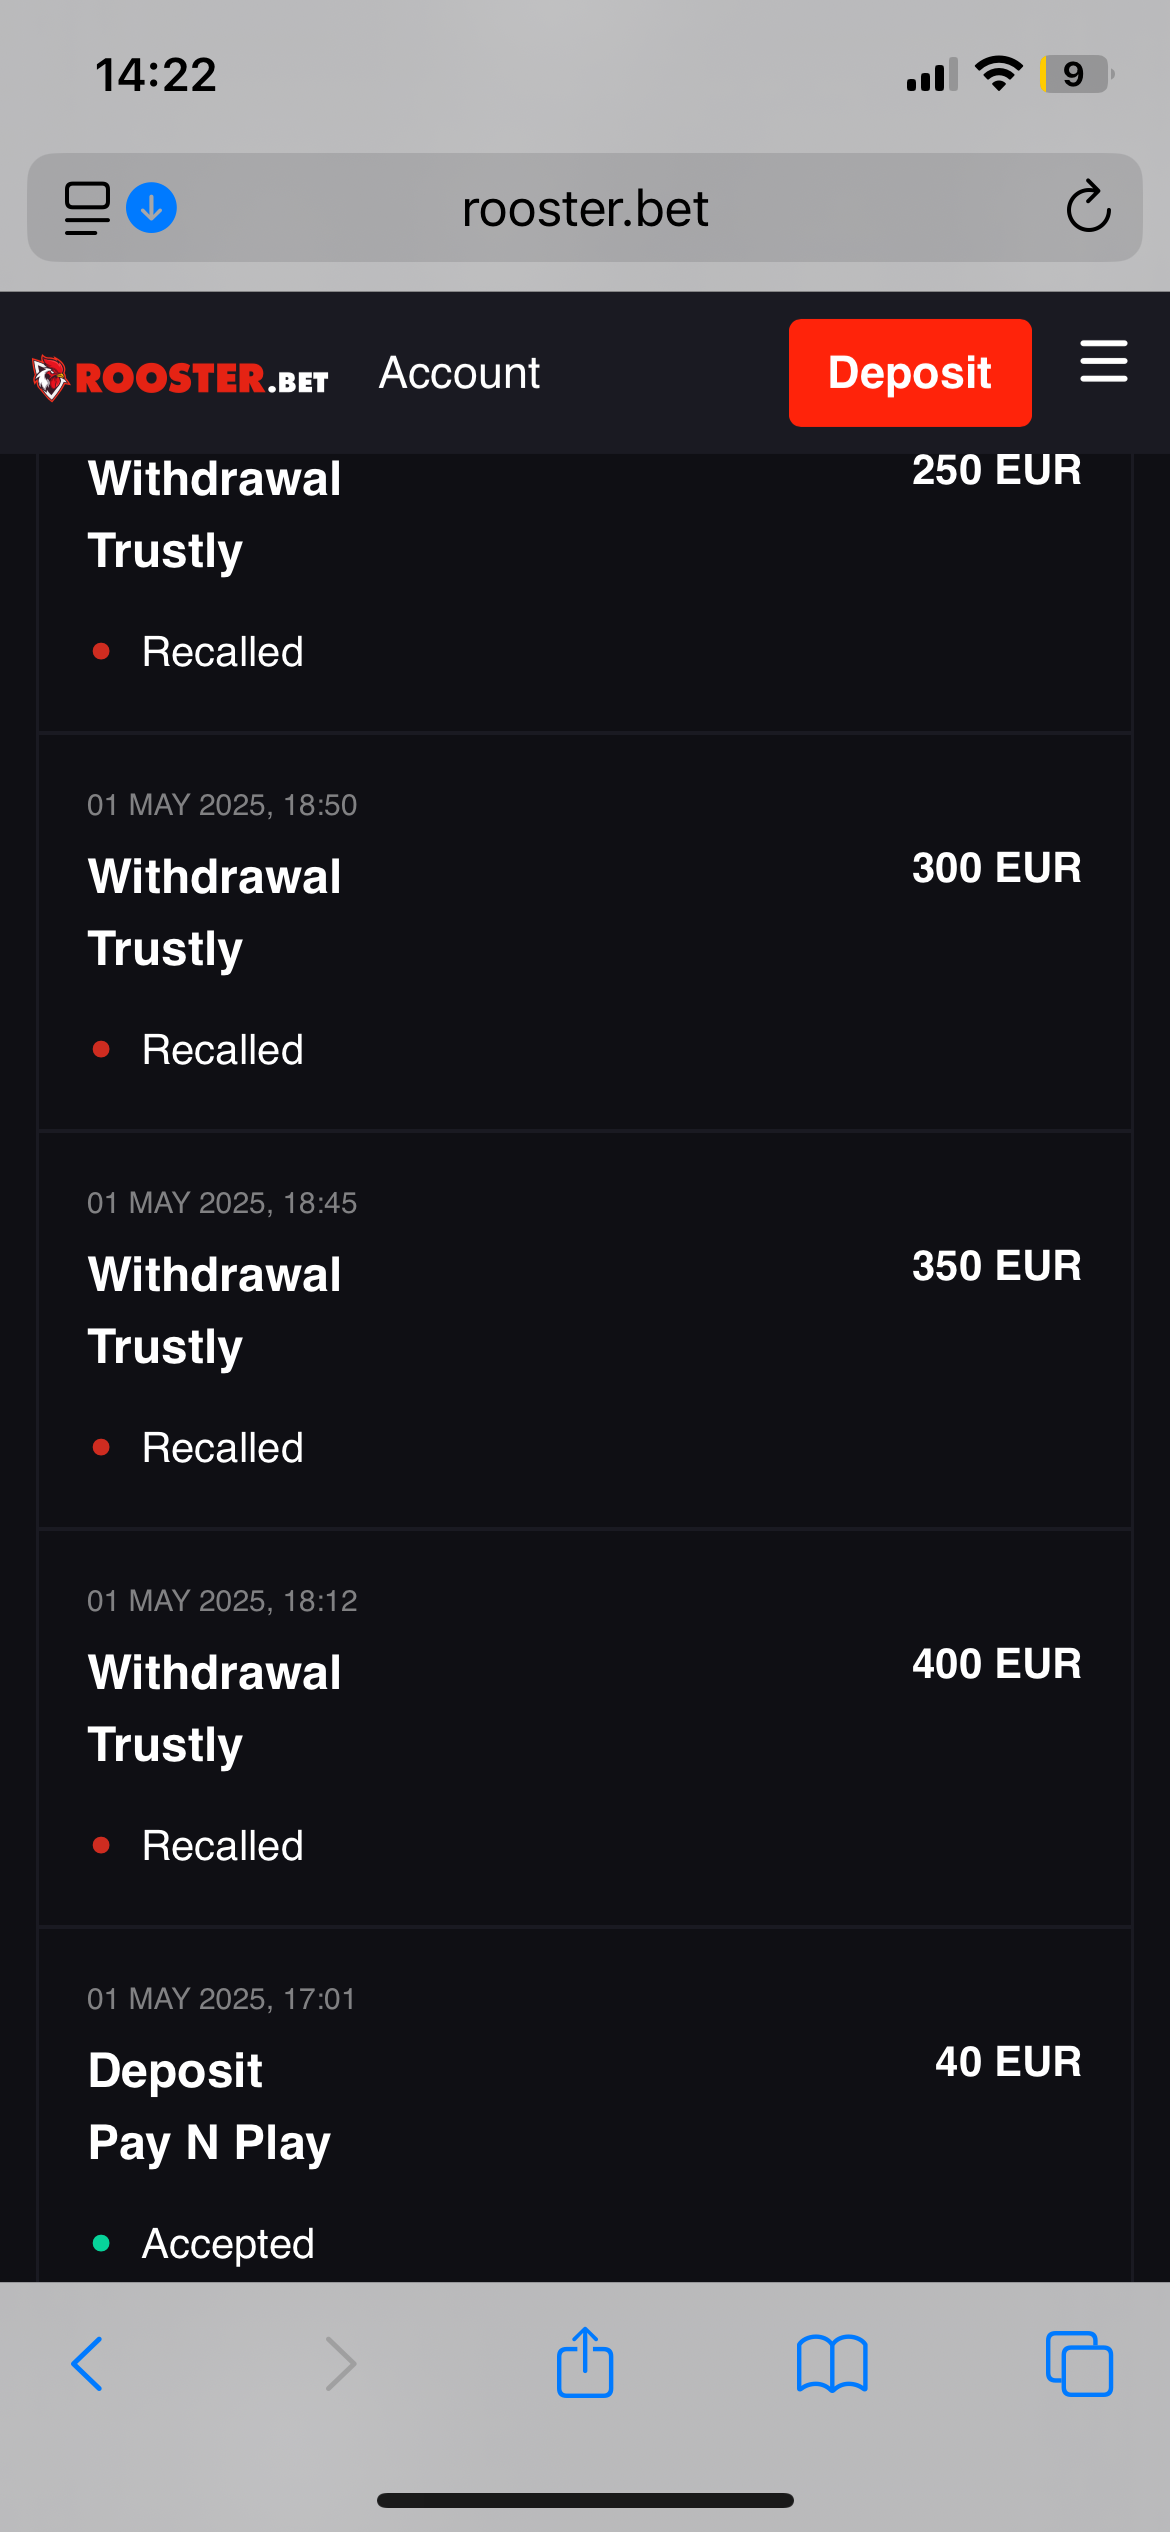Tap the rooster.bet address bar
Screen dimensions: 1170x2532
point(585,208)
